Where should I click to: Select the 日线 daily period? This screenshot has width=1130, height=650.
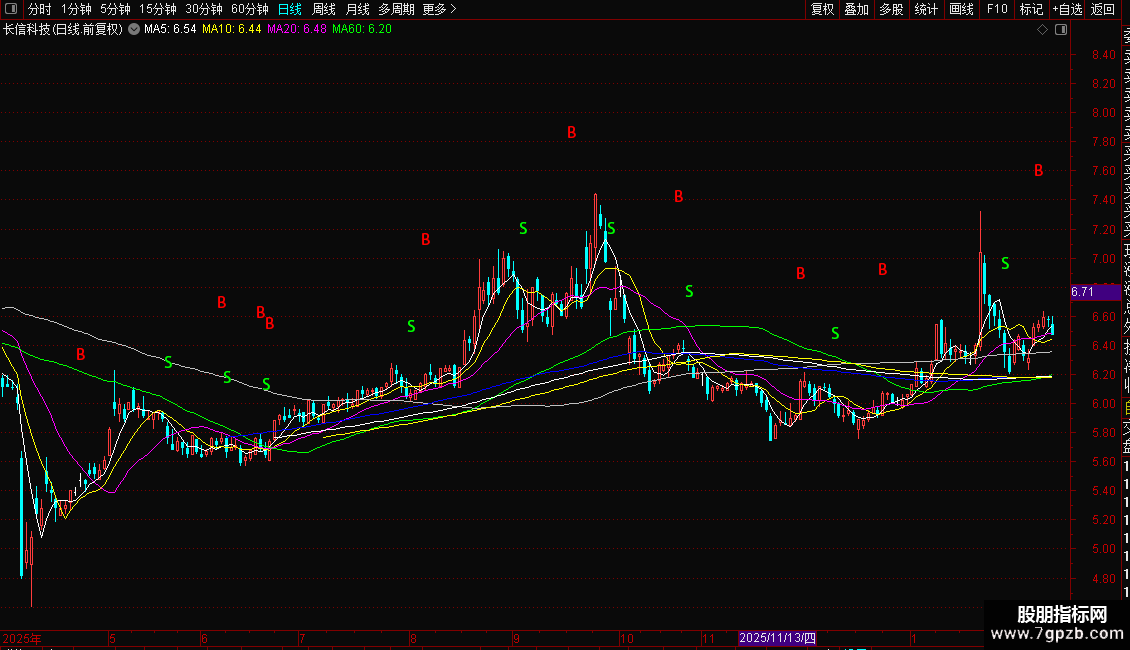[290, 9]
